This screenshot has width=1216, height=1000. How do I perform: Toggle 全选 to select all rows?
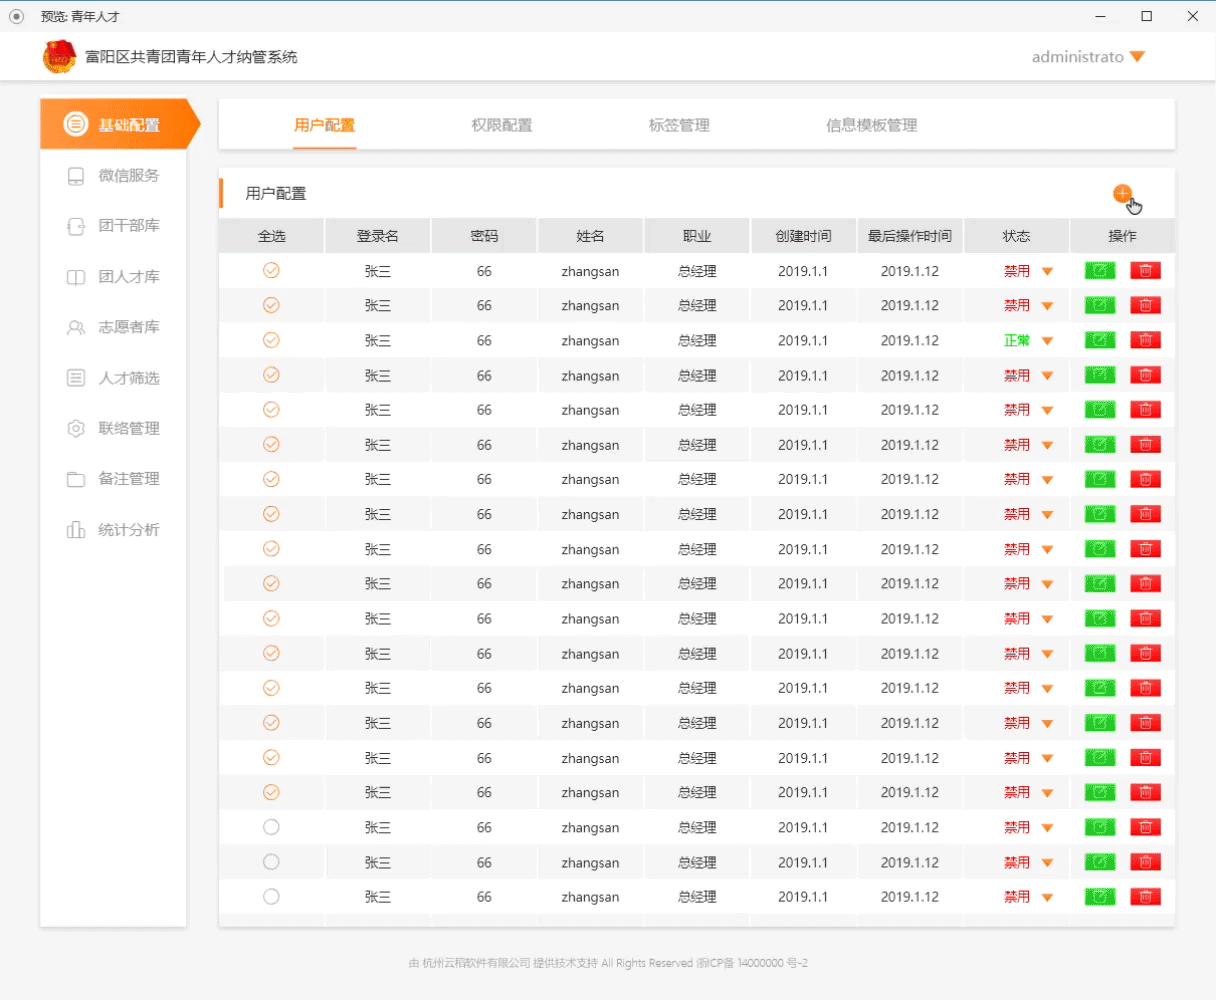(x=272, y=236)
